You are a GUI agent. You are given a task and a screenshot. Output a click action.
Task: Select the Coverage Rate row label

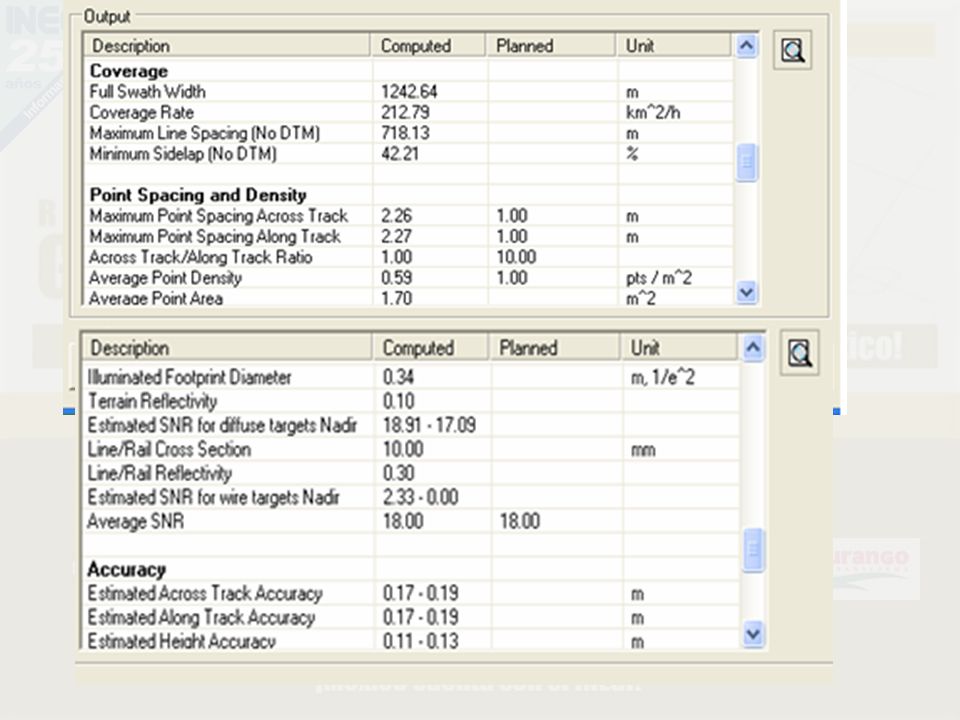point(141,113)
